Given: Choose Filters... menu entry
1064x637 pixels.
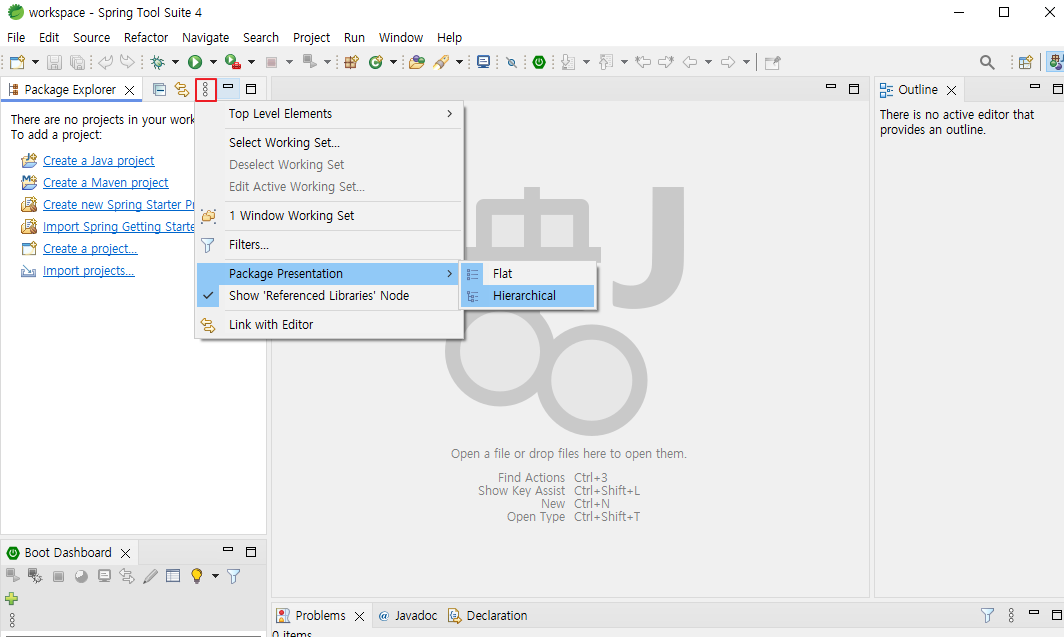Looking at the screenshot, I should click(x=330, y=245).
